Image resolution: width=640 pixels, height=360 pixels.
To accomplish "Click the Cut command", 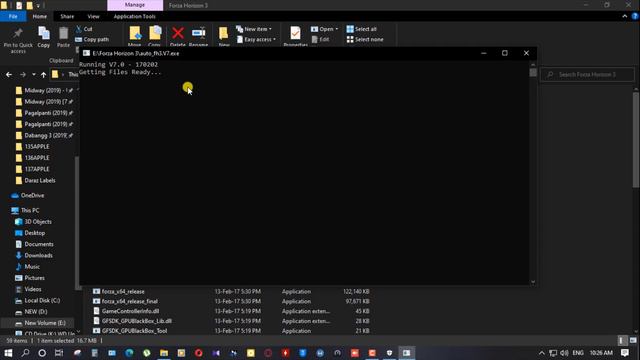I will click(x=84, y=29).
